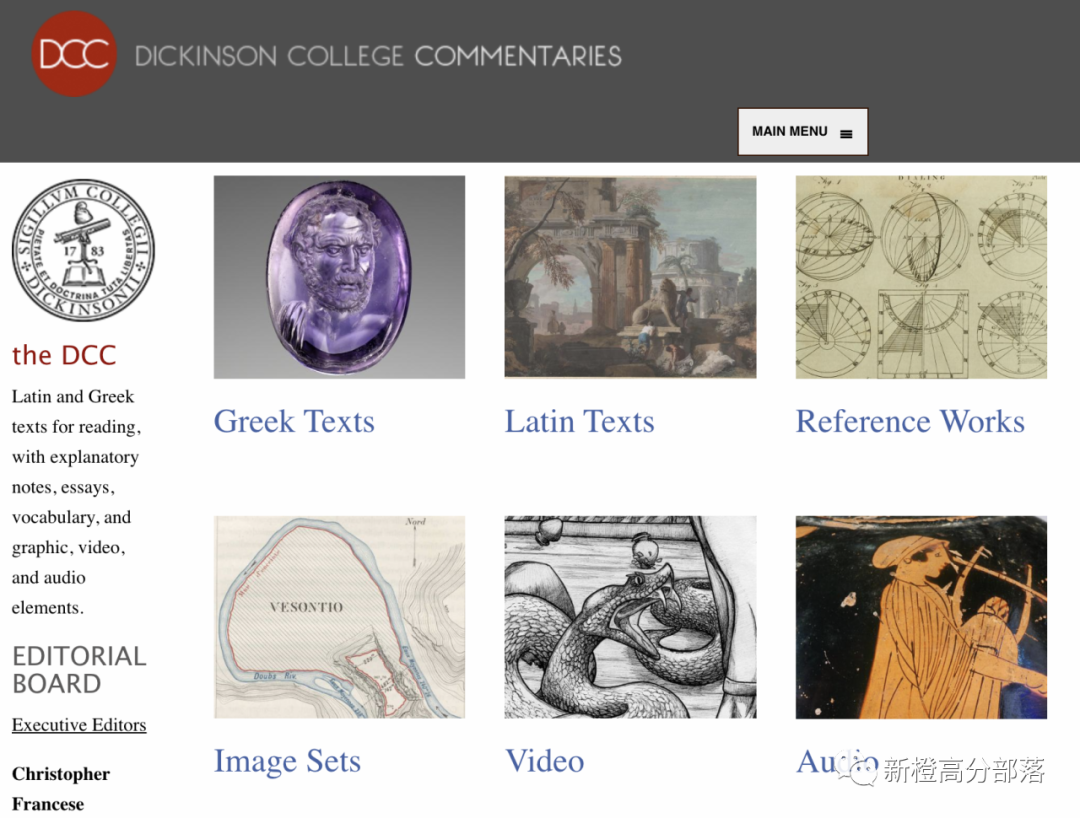The height and width of the screenshot is (818, 1080).
Task: Click the Dickinson College Commentaries title
Action: 378,56
